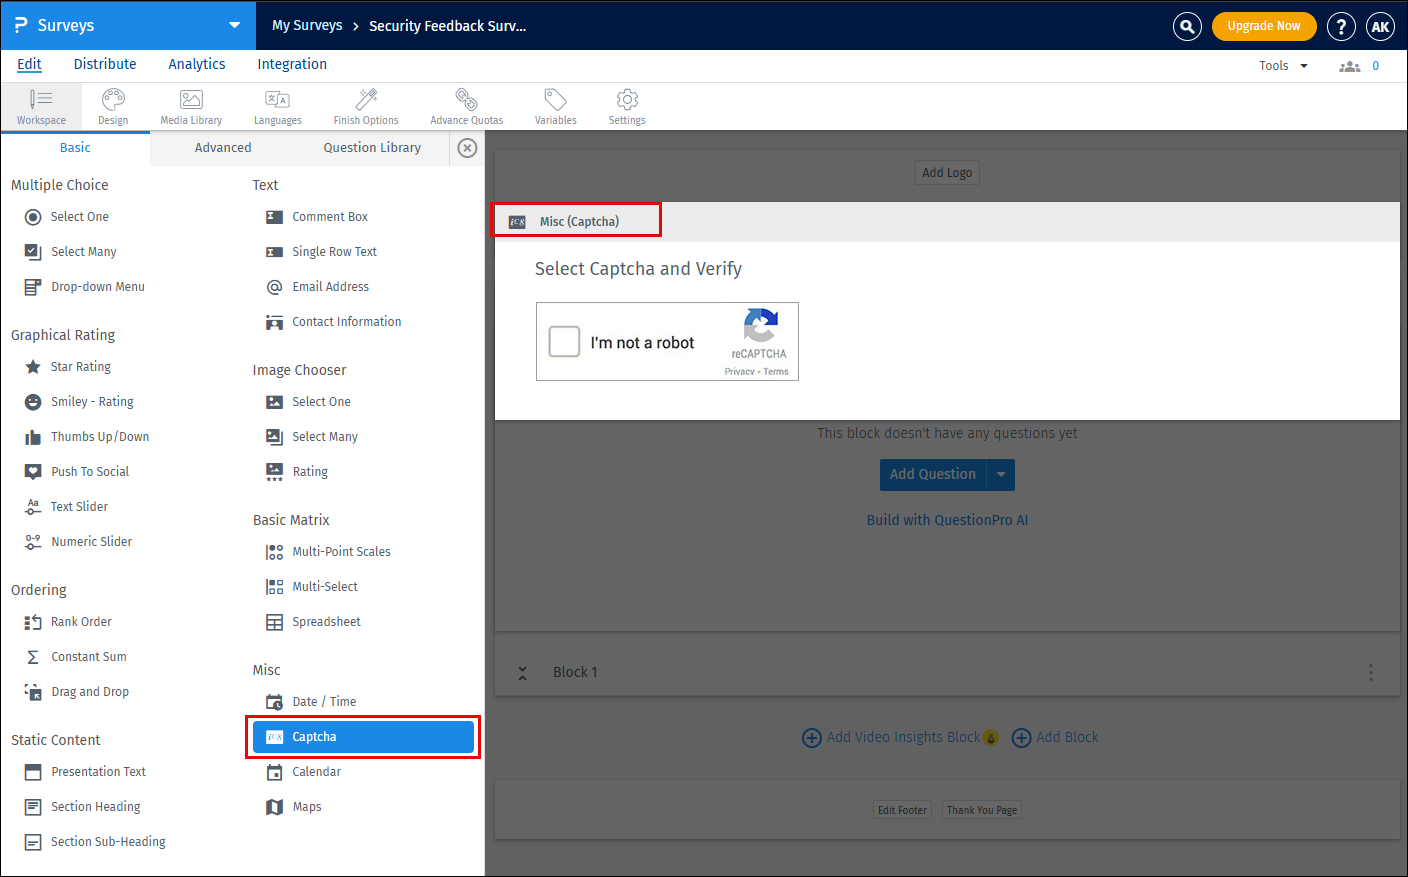Open Languages settings icon
This screenshot has height=877, width=1408.
(x=277, y=106)
